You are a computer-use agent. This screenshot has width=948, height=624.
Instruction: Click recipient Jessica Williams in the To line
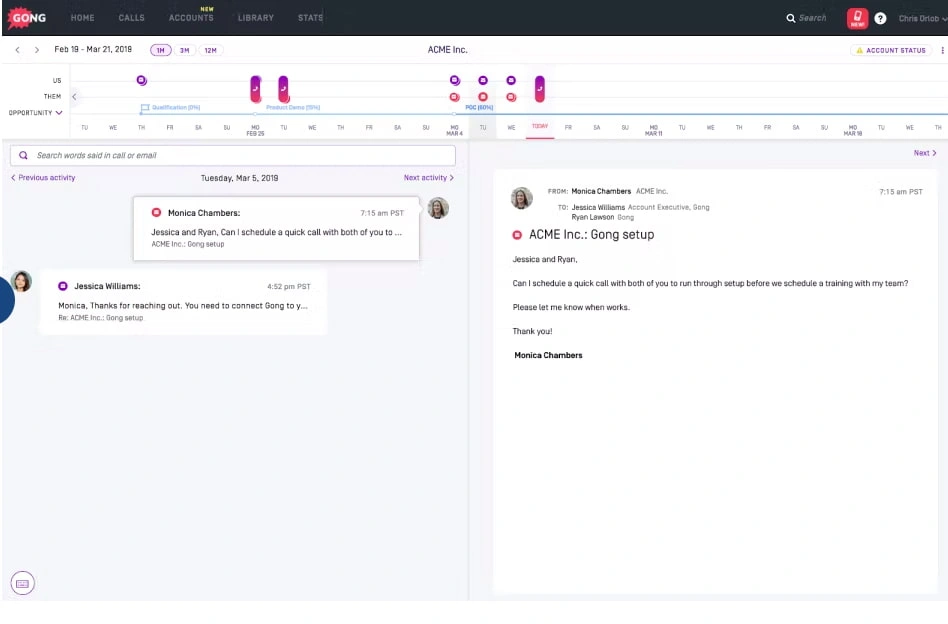pyautogui.click(x=599, y=207)
